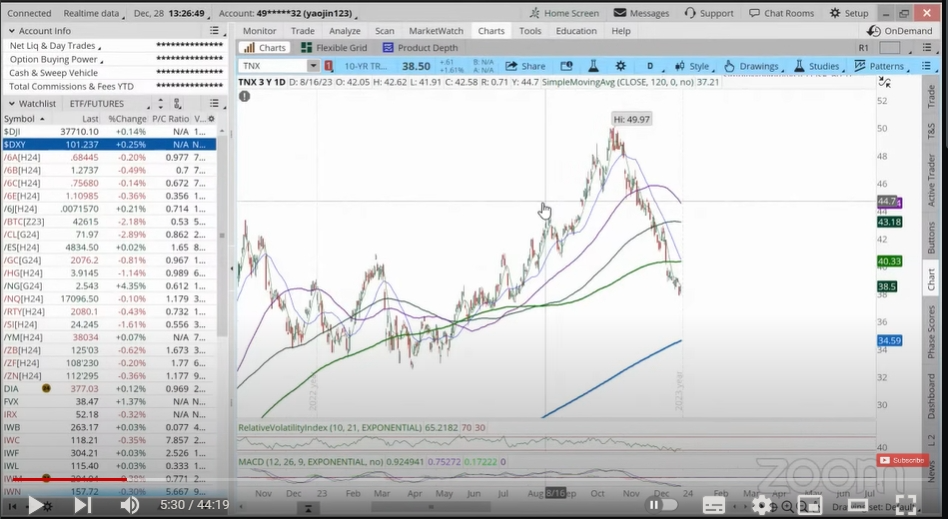Click the YouTube Subscribe button
Viewport: 948px width, 519px height.
tap(903, 460)
